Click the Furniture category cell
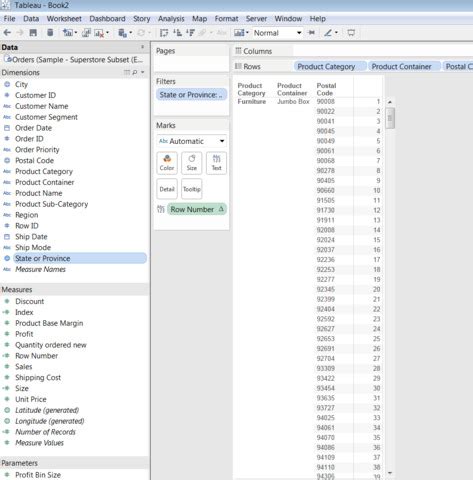The width and height of the screenshot is (473, 480). coord(252,101)
